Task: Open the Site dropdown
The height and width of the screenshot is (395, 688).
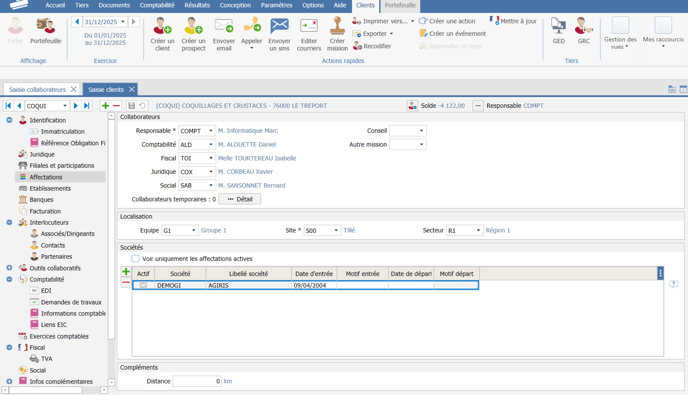Action: coord(336,230)
